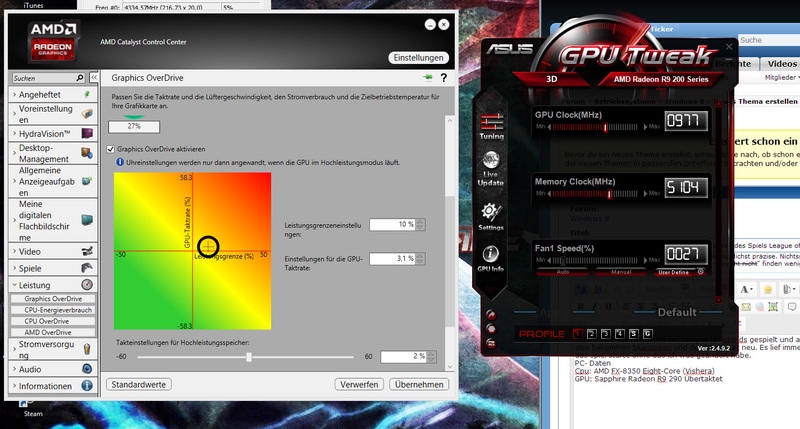The width and height of the screenshot is (800, 429).
Task: Click the GPU Clock Min arrow
Action: [x=549, y=127]
